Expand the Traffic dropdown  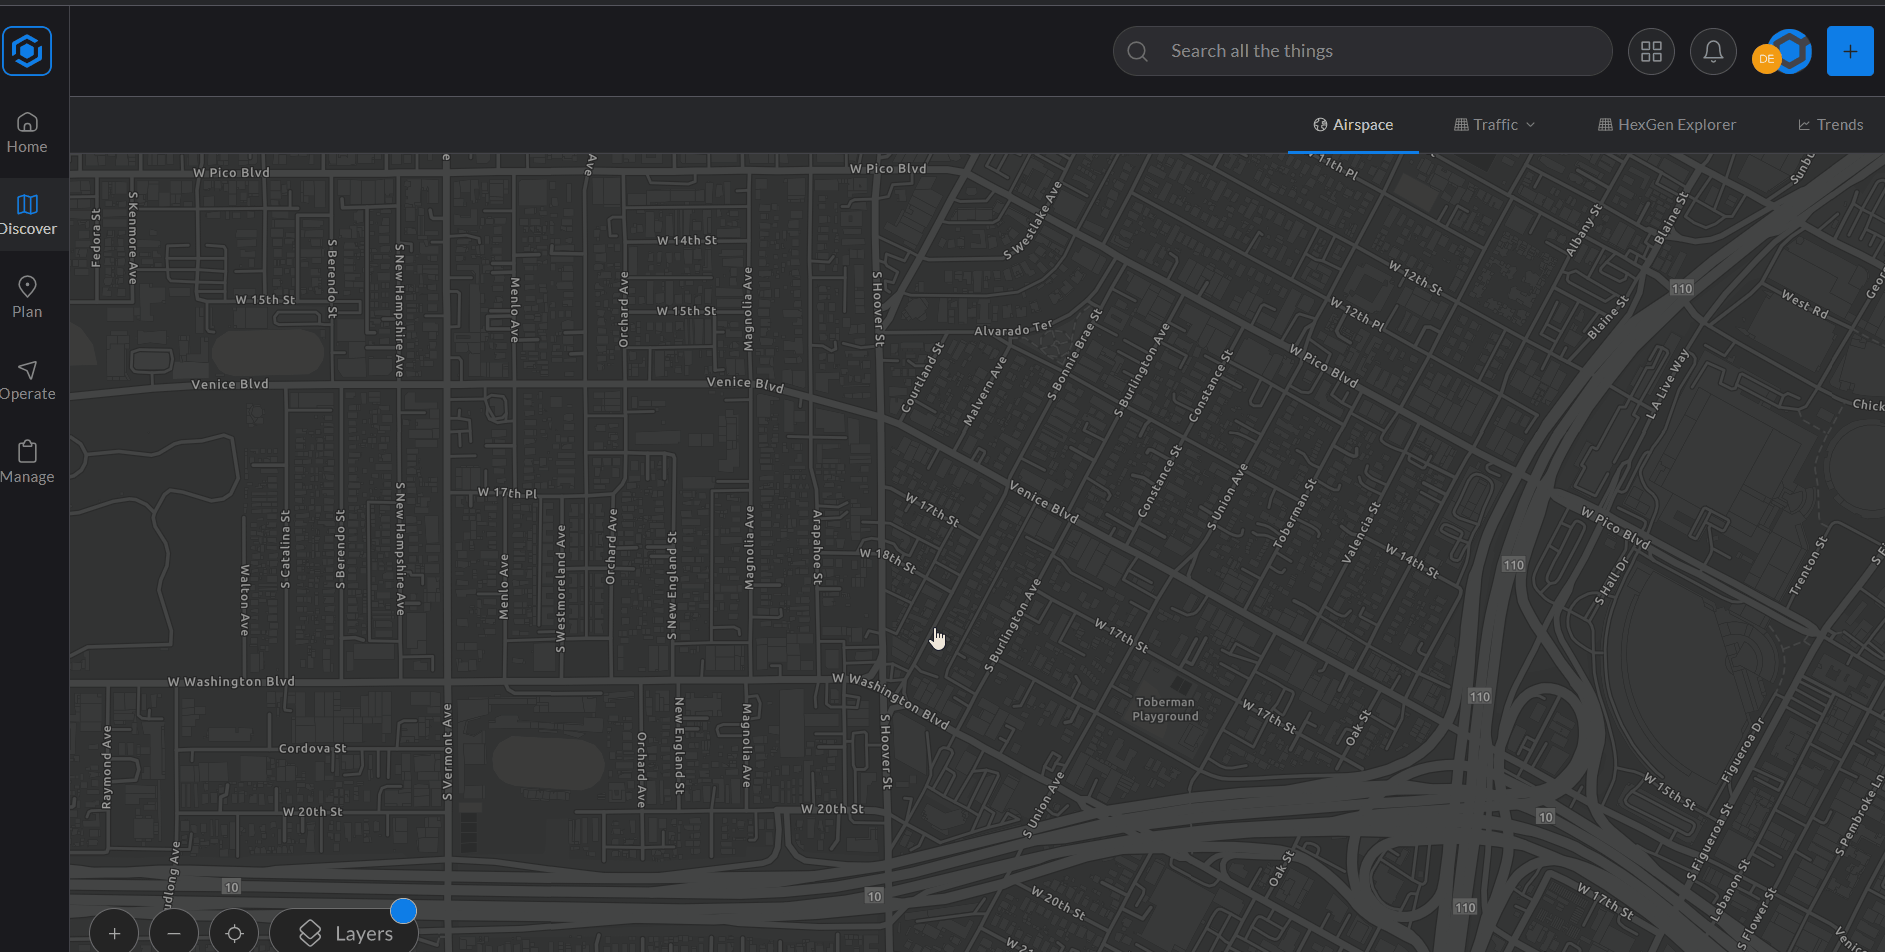[x=1494, y=125]
